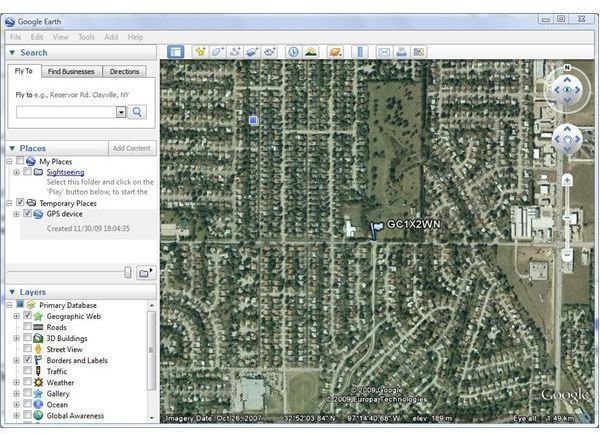
Task: Expand the Geographic Web layer
Action: (x=16, y=316)
